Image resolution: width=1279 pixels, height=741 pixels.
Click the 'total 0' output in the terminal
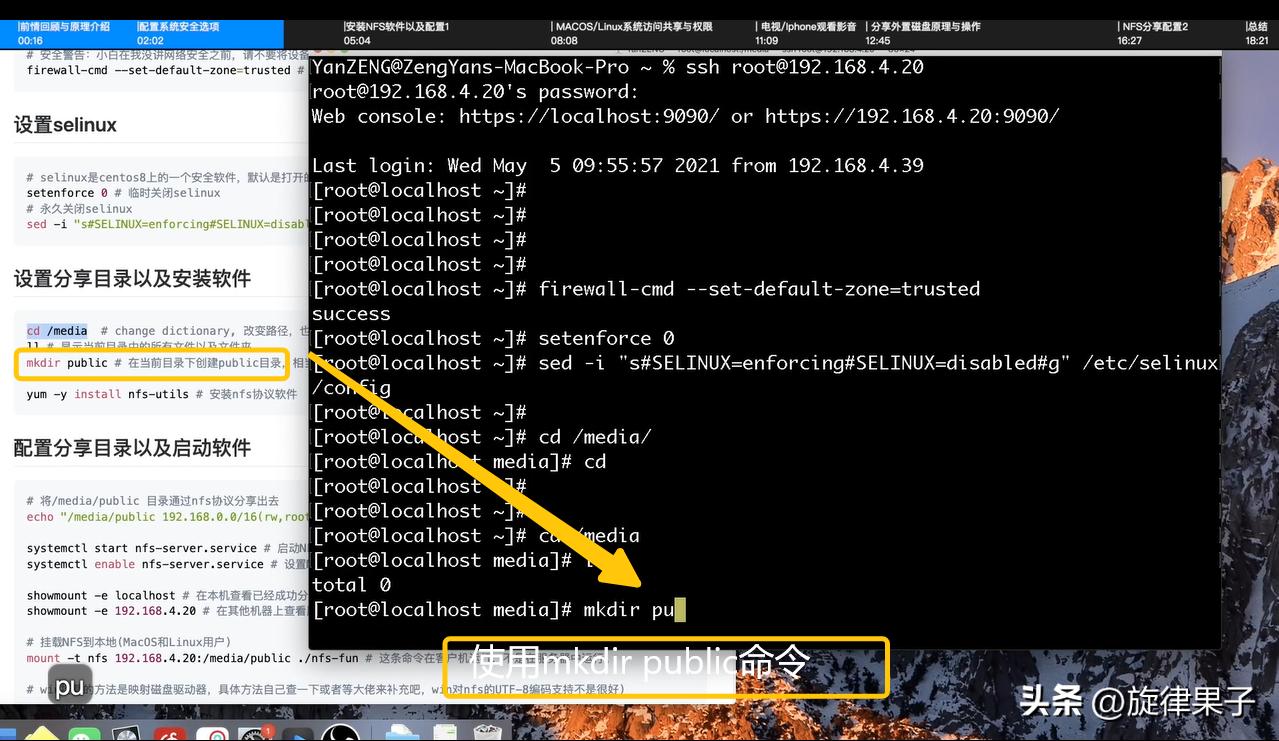click(x=351, y=584)
